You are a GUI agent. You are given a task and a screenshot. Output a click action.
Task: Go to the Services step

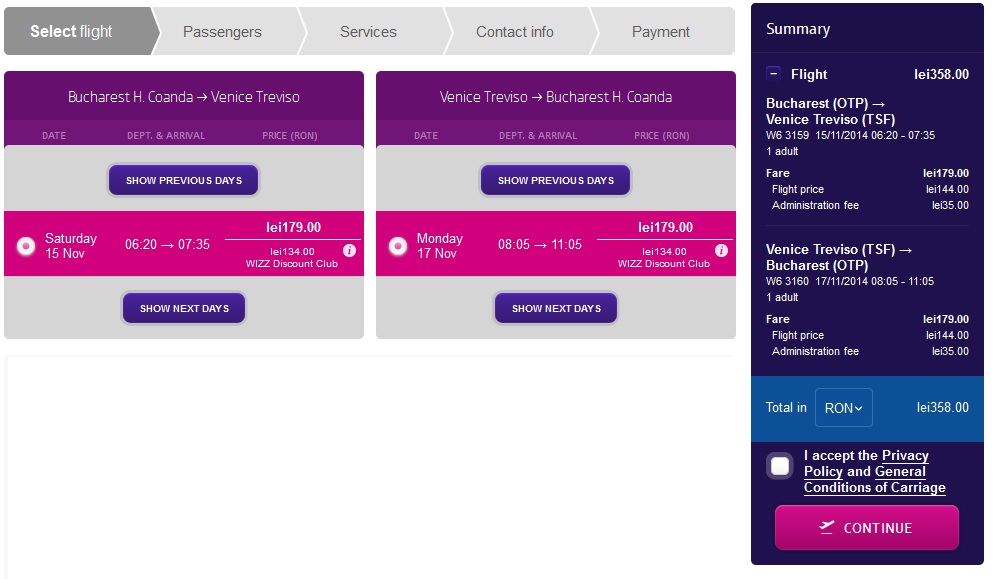[368, 32]
